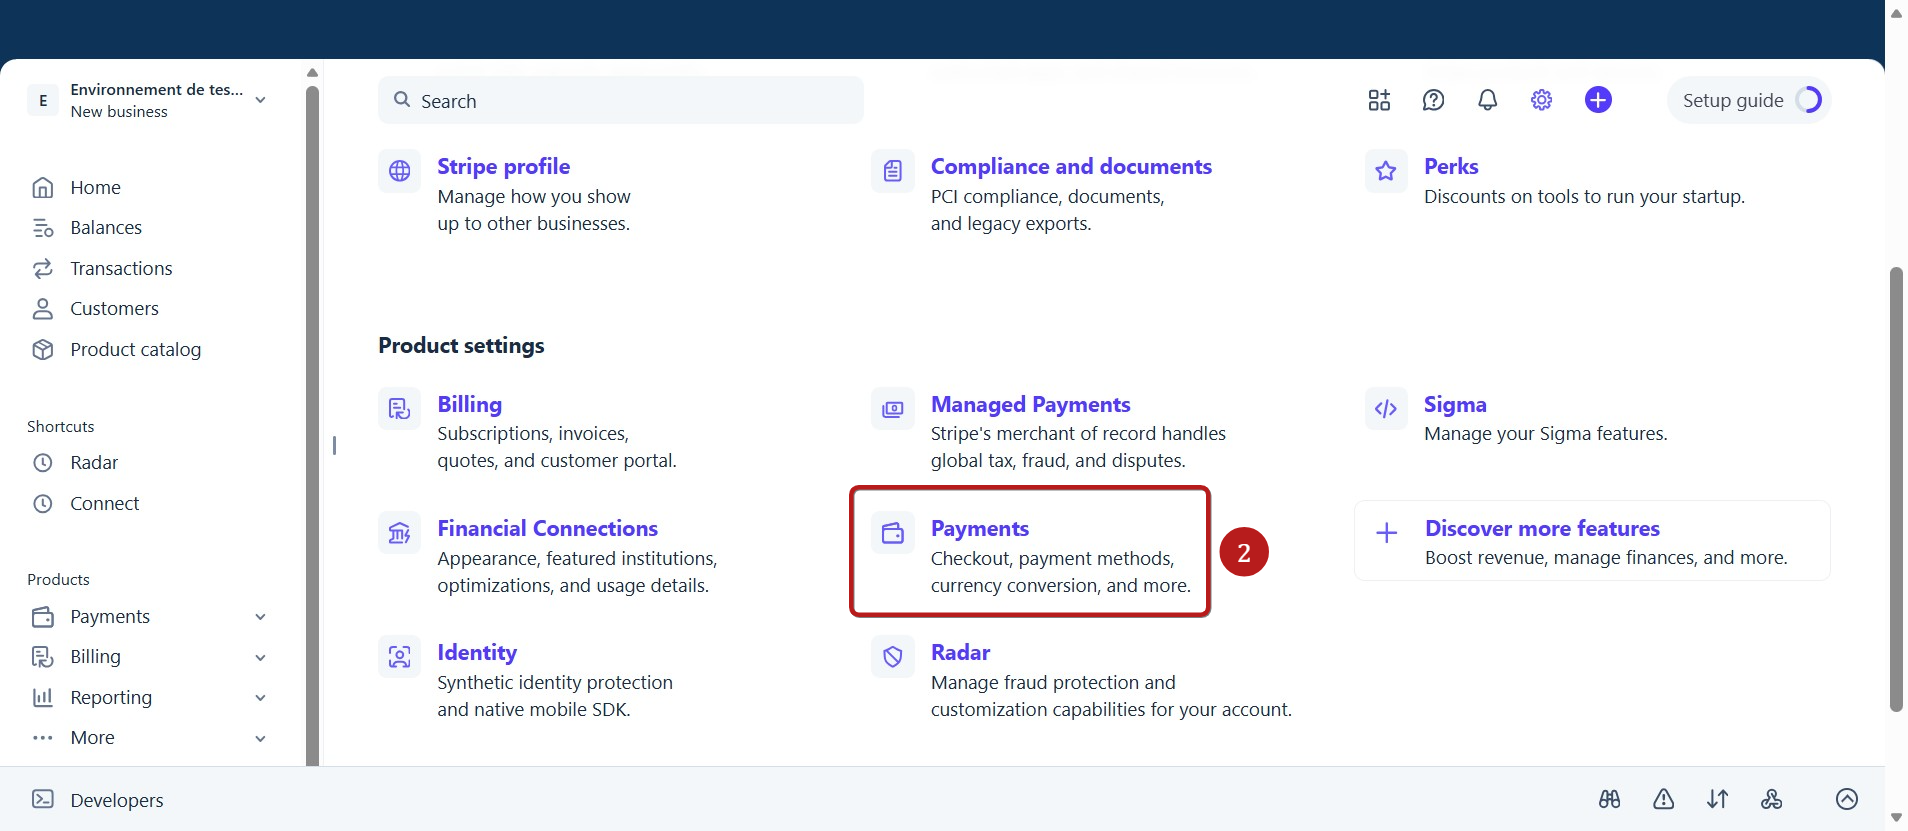Viewport: 1908px width, 831px height.
Task: Open the Payments product settings link
Action: point(980,528)
